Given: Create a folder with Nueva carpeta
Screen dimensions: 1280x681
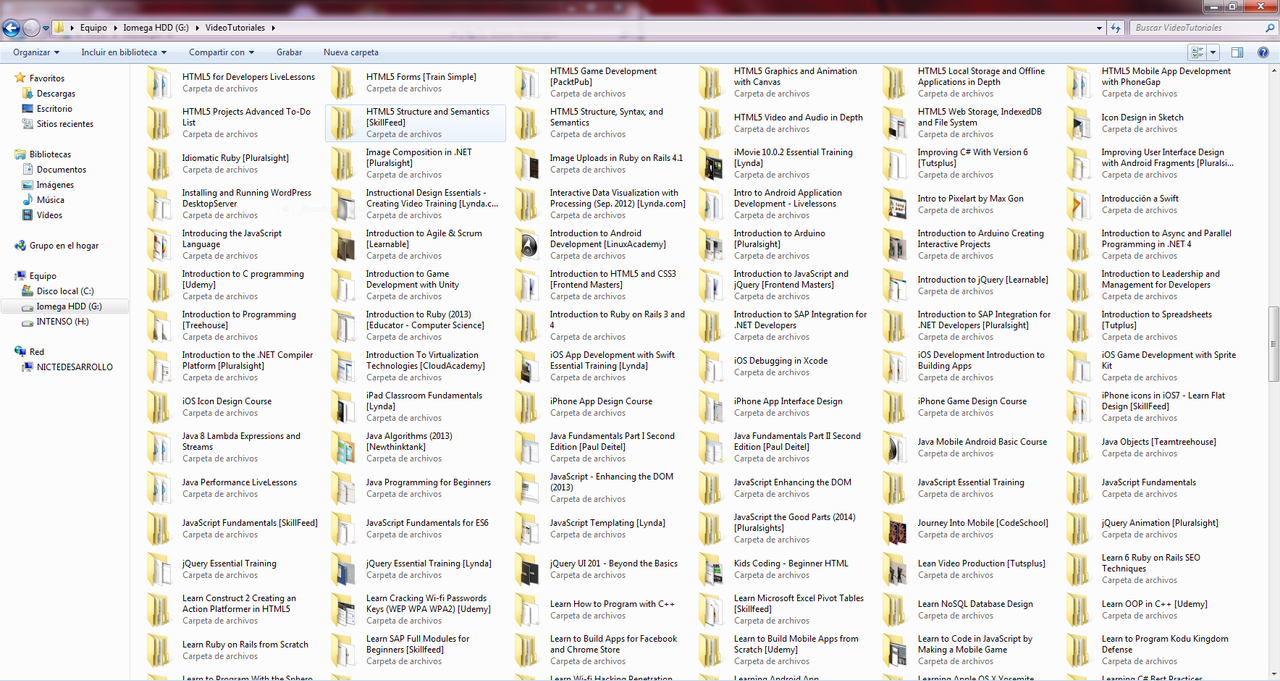Looking at the screenshot, I should (x=351, y=52).
